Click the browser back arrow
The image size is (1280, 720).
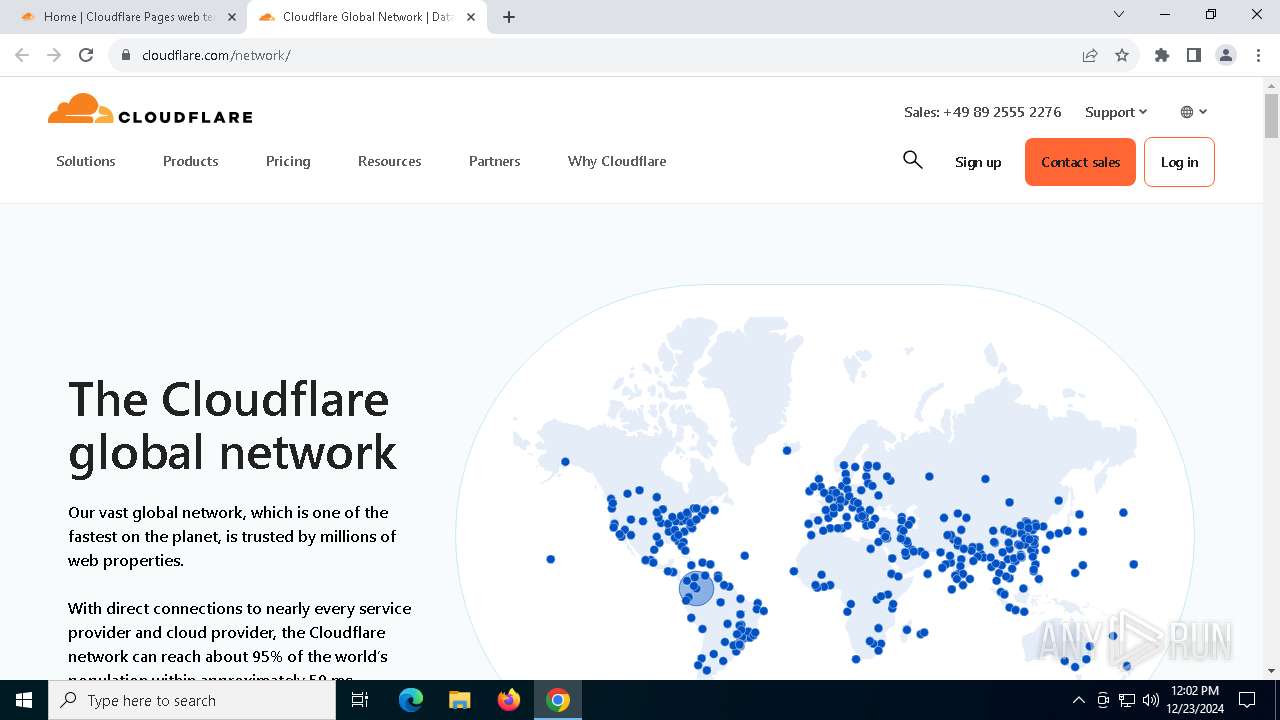click(x=22, y=55)
